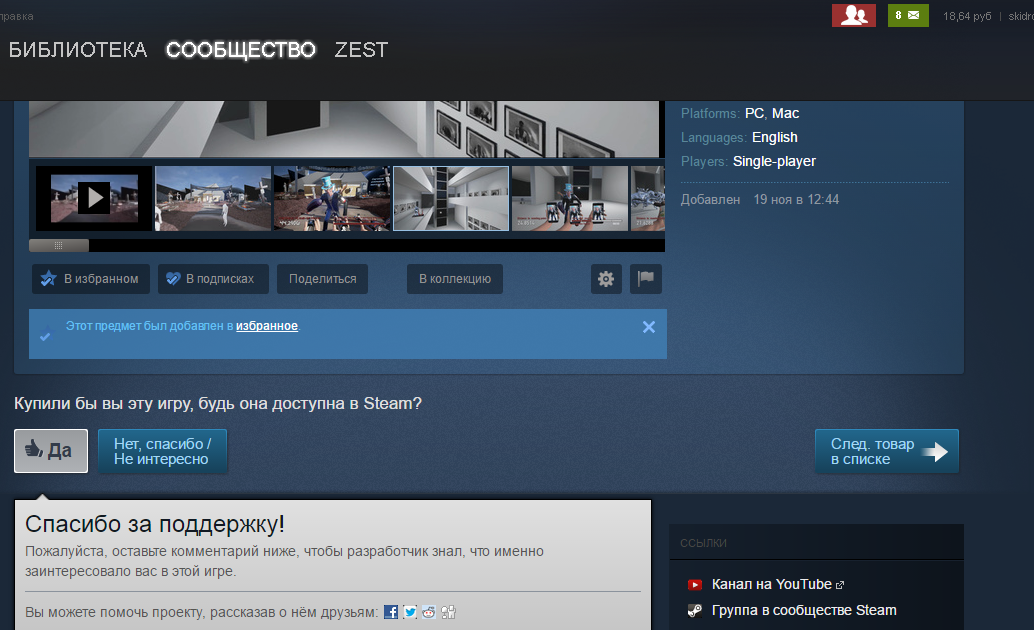Toggle the 'В избранном' favorite button

point(90,279)
